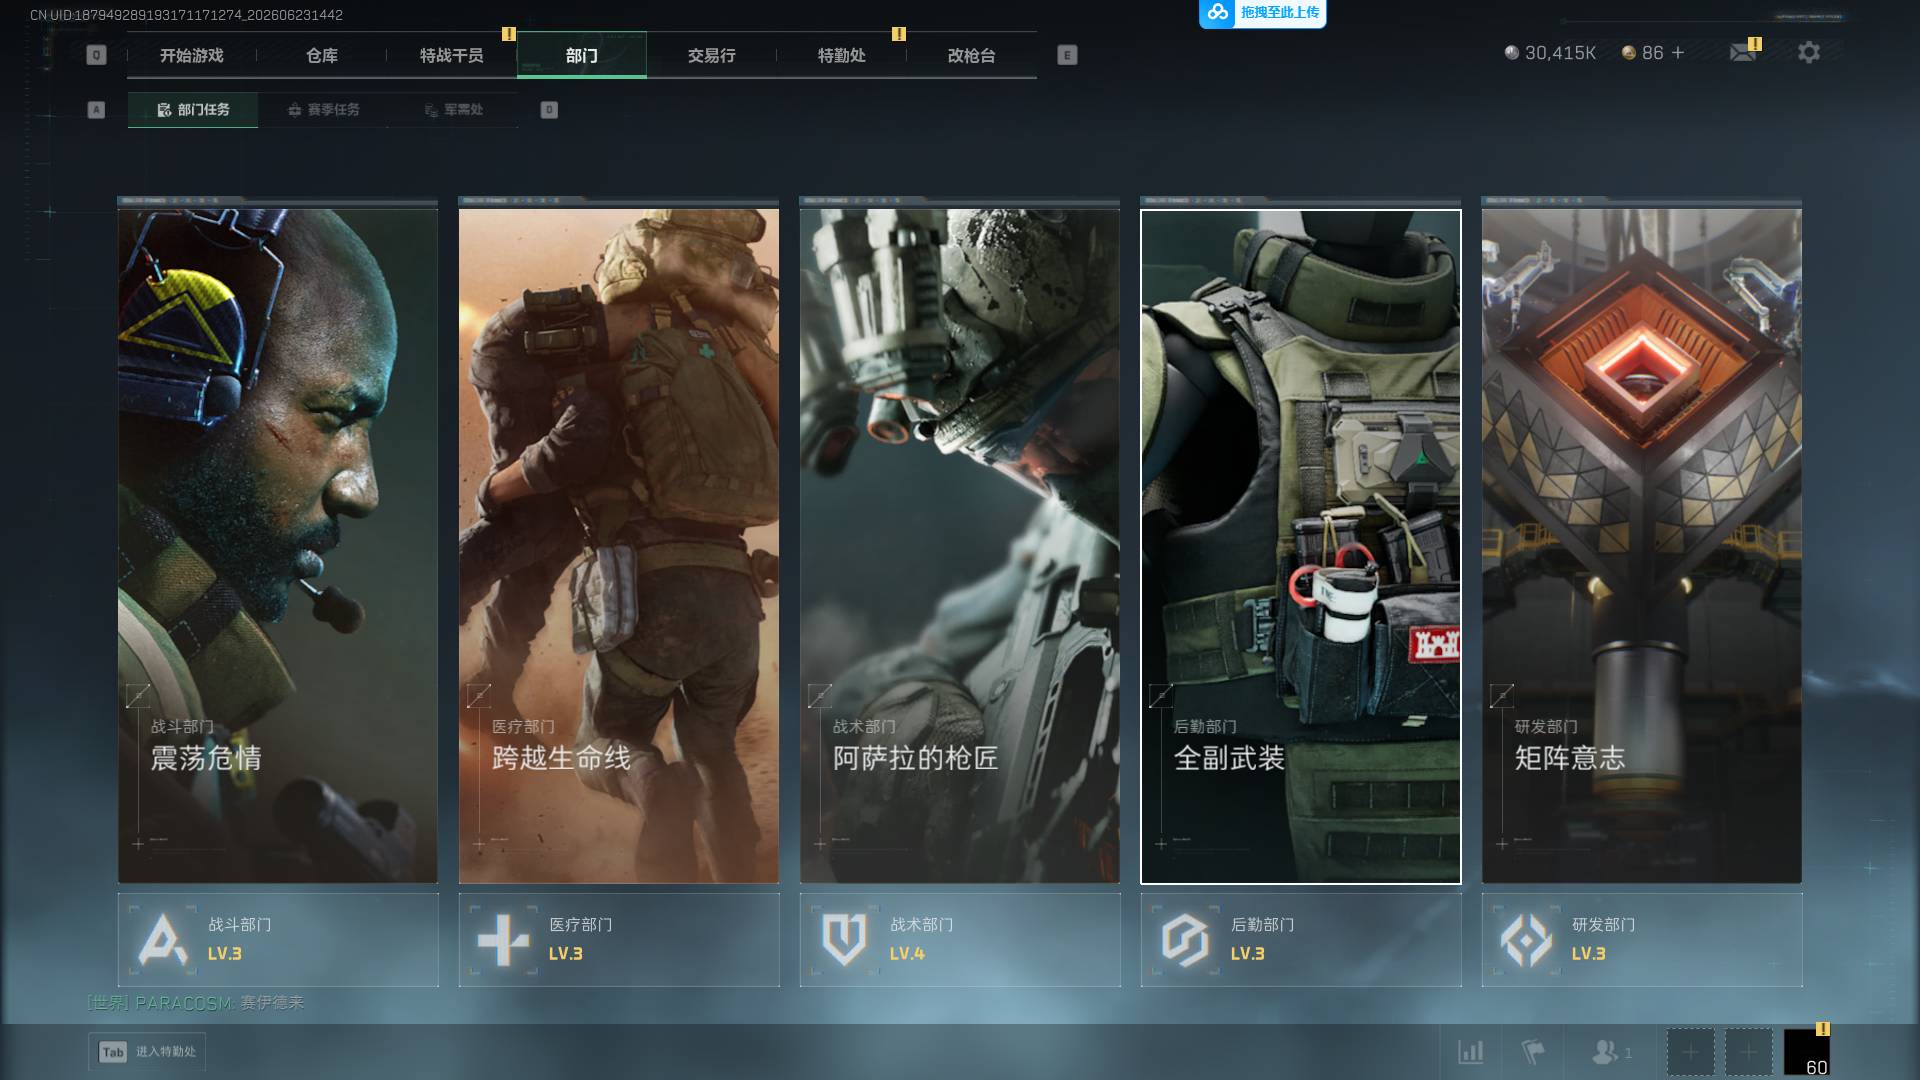Viewport: 1920px width, 1080px height.
Task: Switch to the 改枪台 tab
Action: point(972,55)
